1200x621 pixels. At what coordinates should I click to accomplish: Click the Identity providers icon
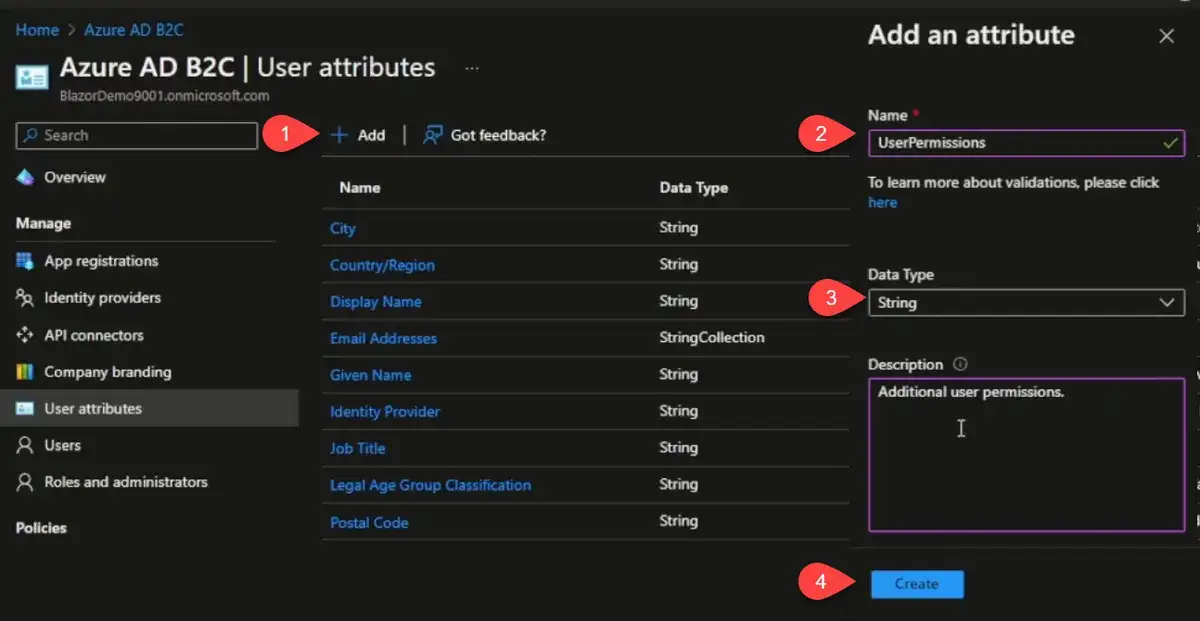pos(25,298)
